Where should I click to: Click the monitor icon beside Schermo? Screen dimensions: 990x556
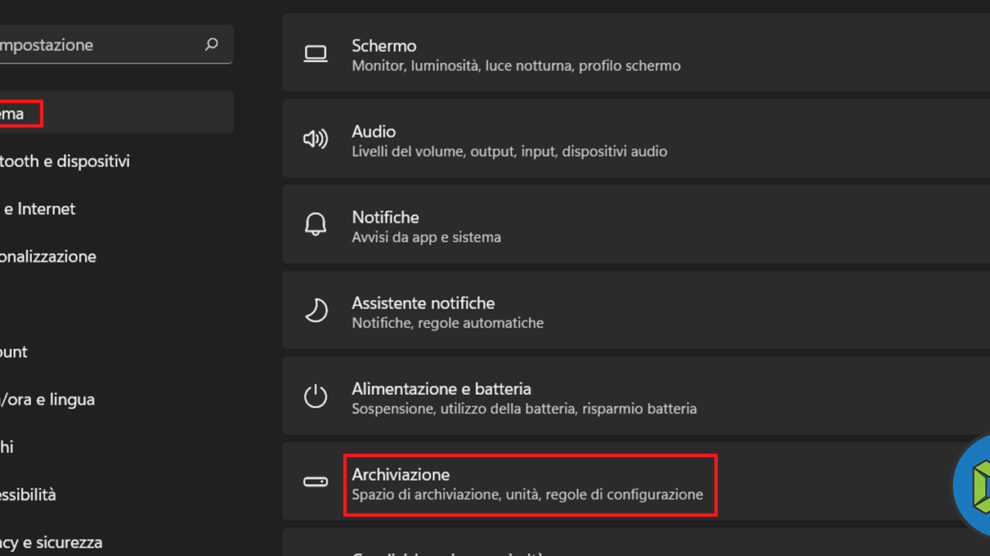click(315, 54)
